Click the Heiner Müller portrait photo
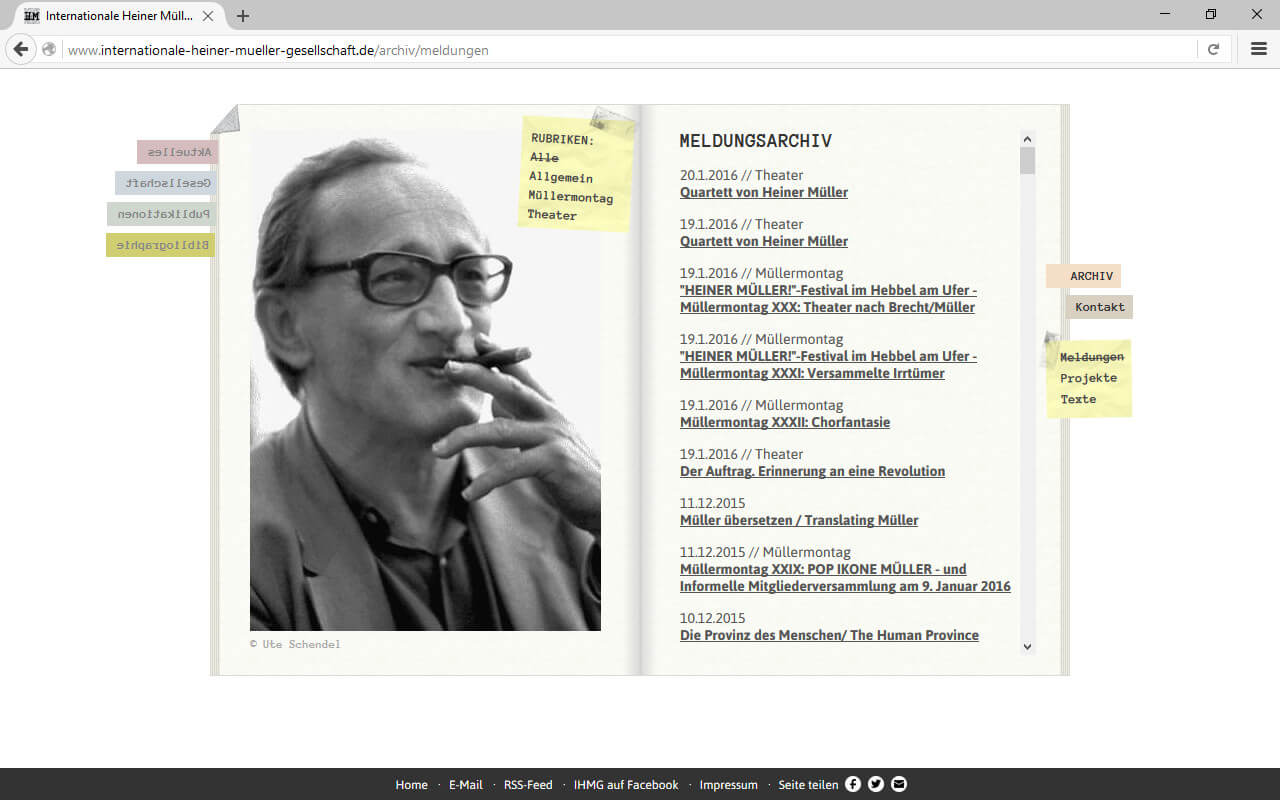Image resolution: width=1280 pixels, height=800 pixels. (x=425, y=380)
